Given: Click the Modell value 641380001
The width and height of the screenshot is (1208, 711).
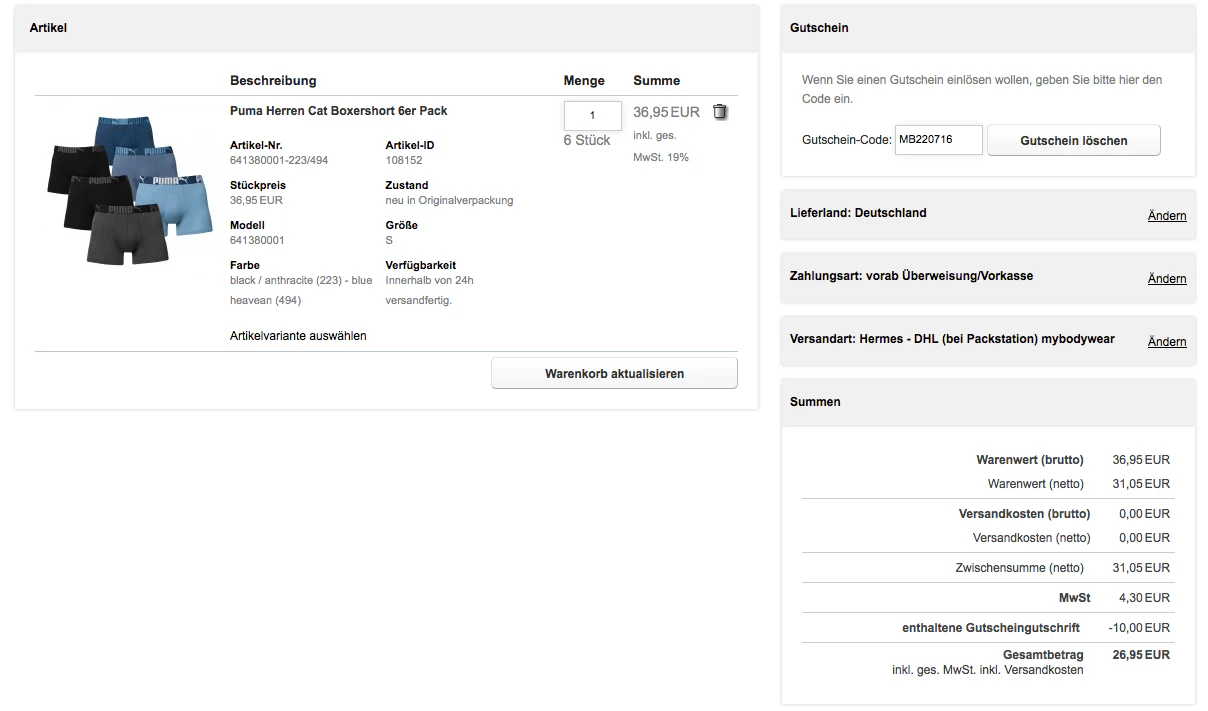Looking at the screenshot, I should coord(257,240).
